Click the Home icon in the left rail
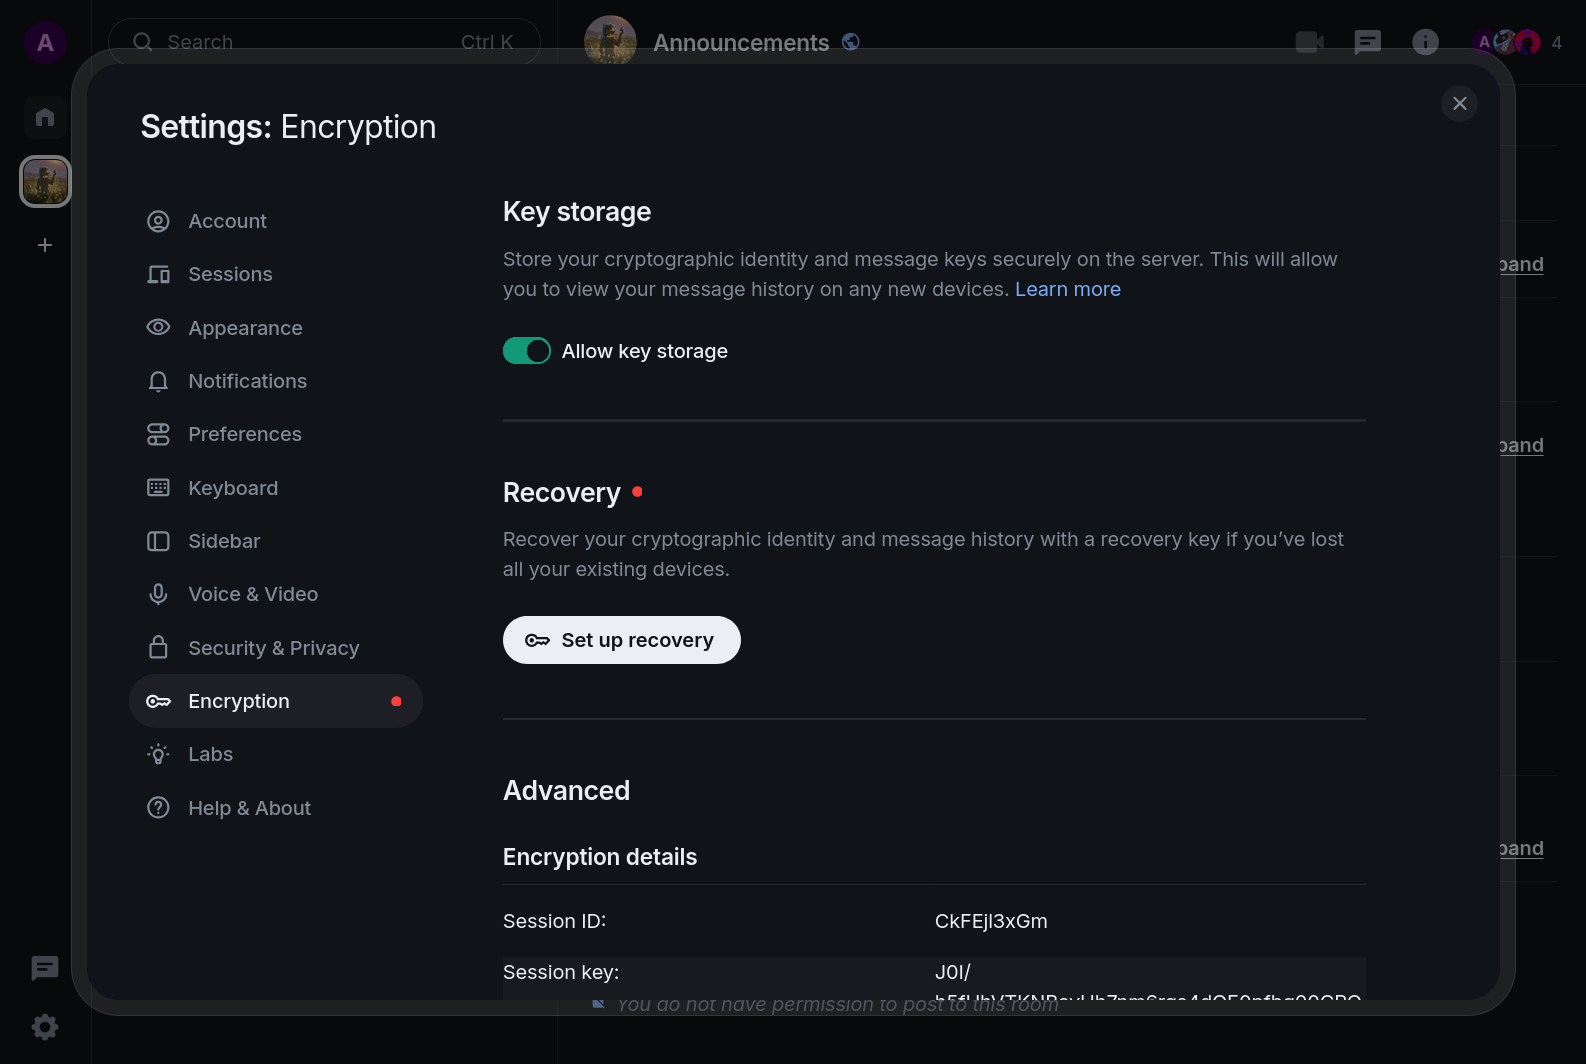The image size is (1586, 1064). [45, 117]
